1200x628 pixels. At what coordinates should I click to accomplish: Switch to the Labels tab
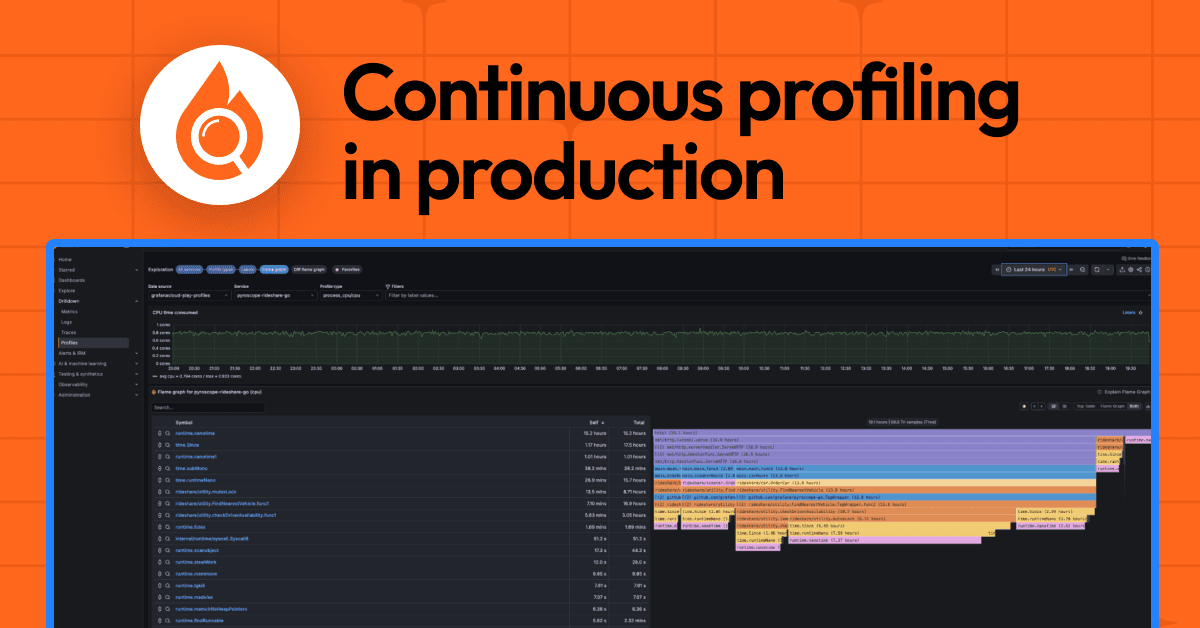(248, 269)
